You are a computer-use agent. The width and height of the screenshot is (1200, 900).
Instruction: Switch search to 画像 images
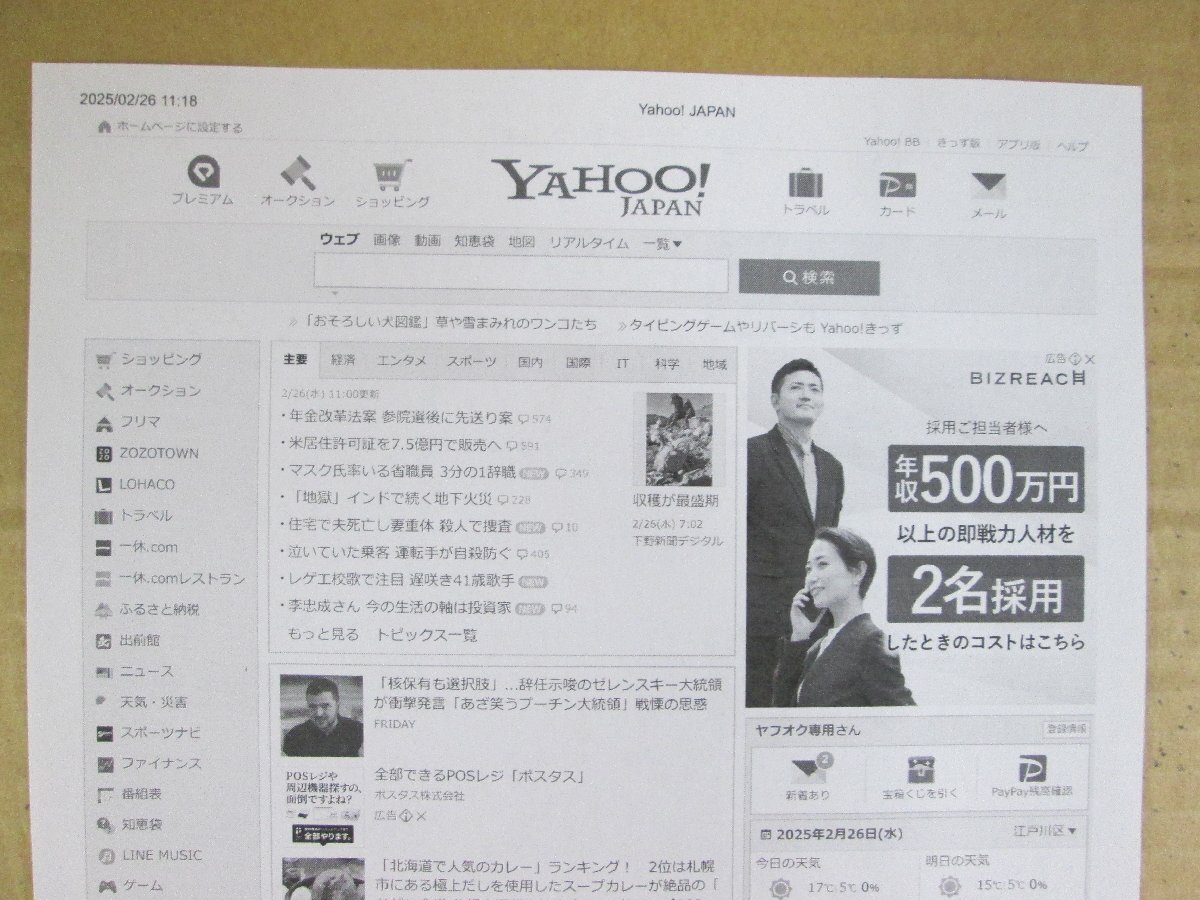(x=387, y=240)
